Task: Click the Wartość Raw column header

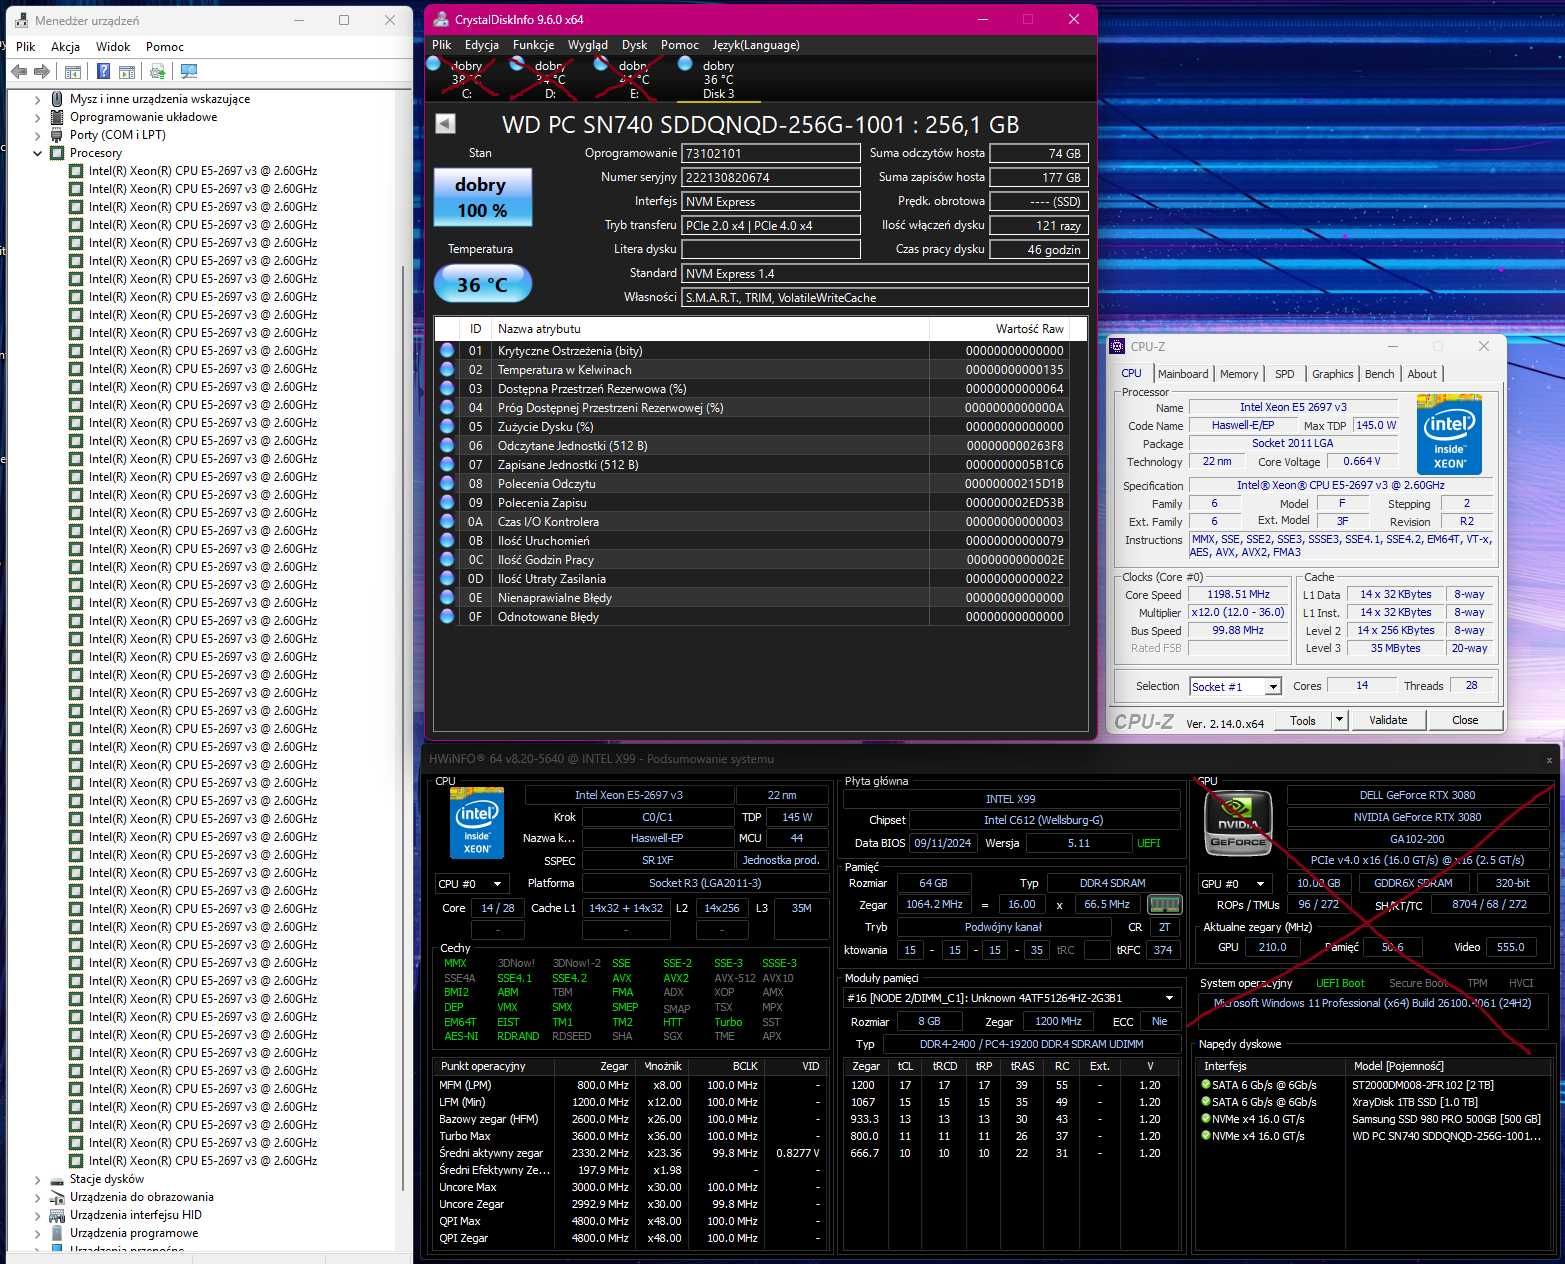Action: point(999,329)
